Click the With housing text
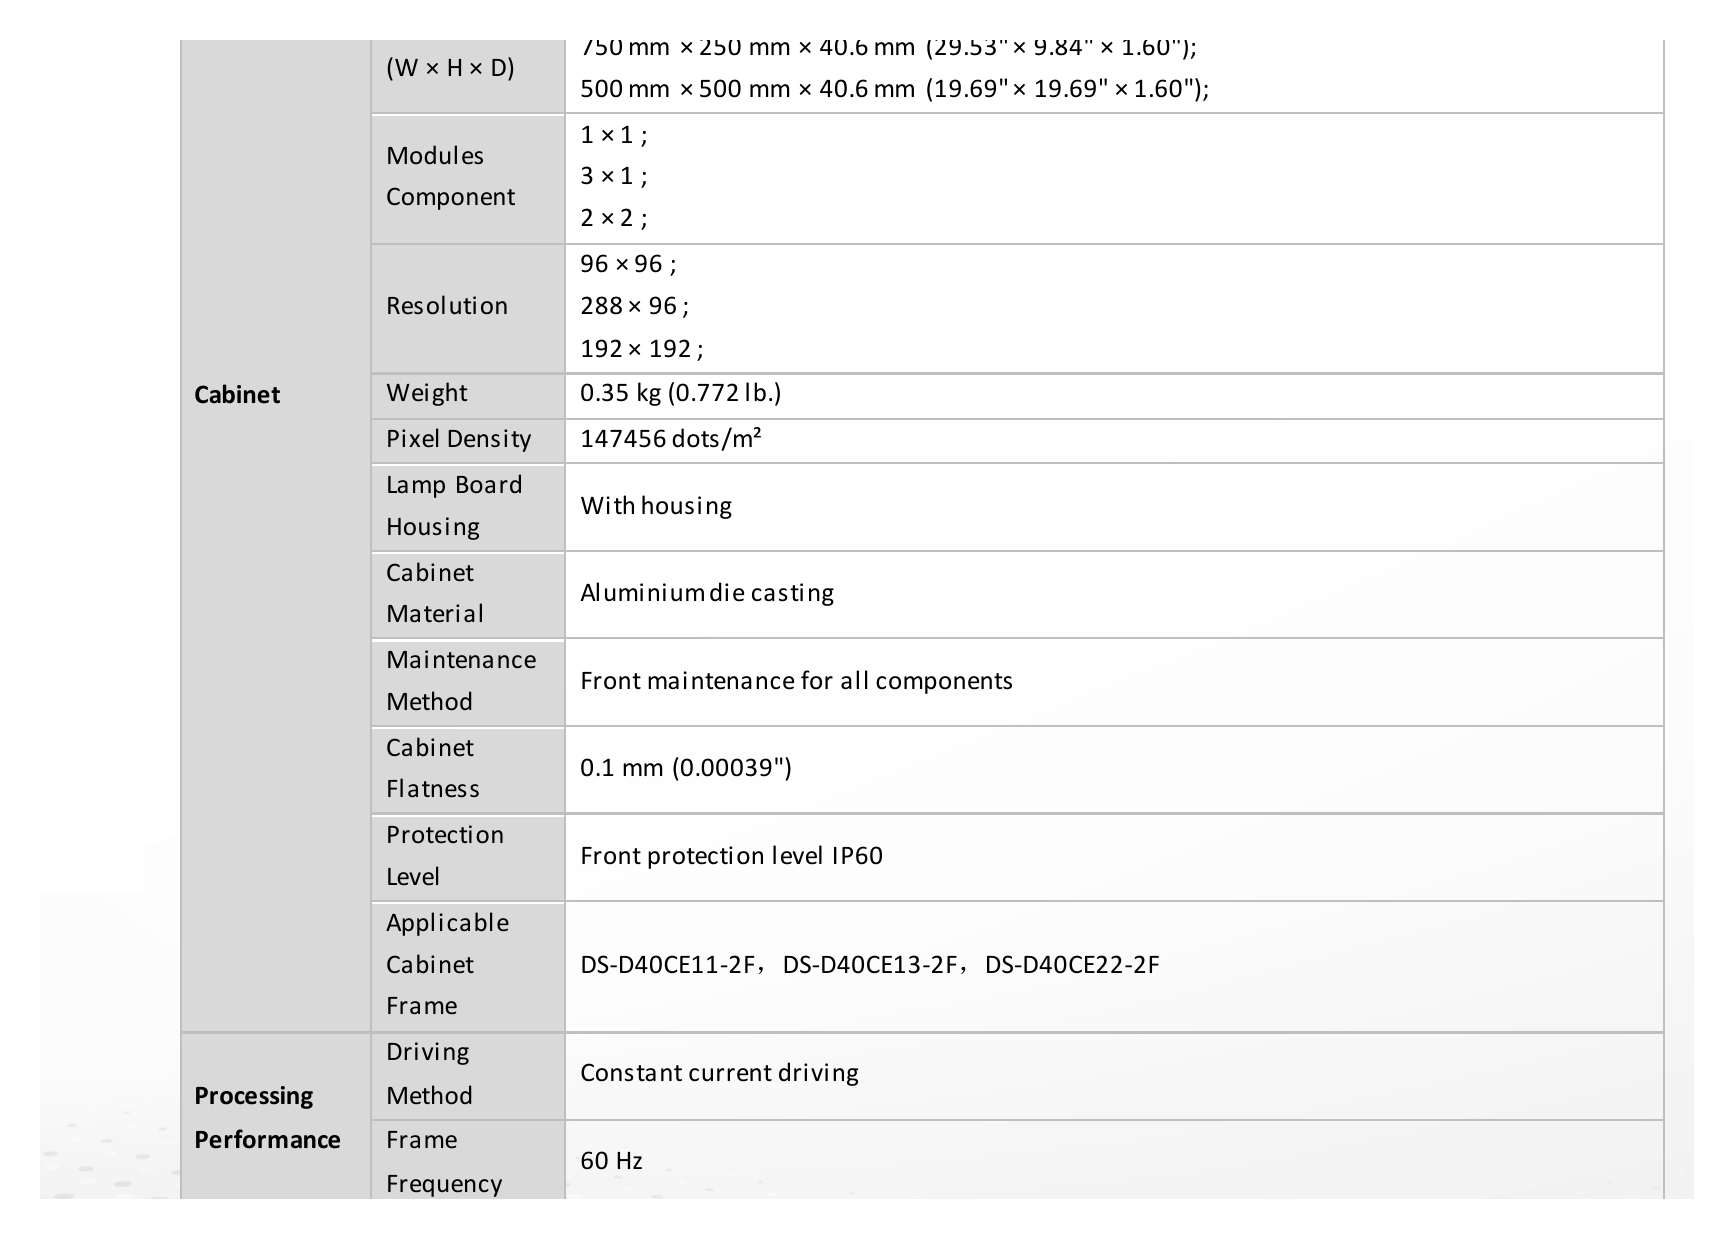The height and width of the screenshot is (1239, 1734). coord(656,506)
